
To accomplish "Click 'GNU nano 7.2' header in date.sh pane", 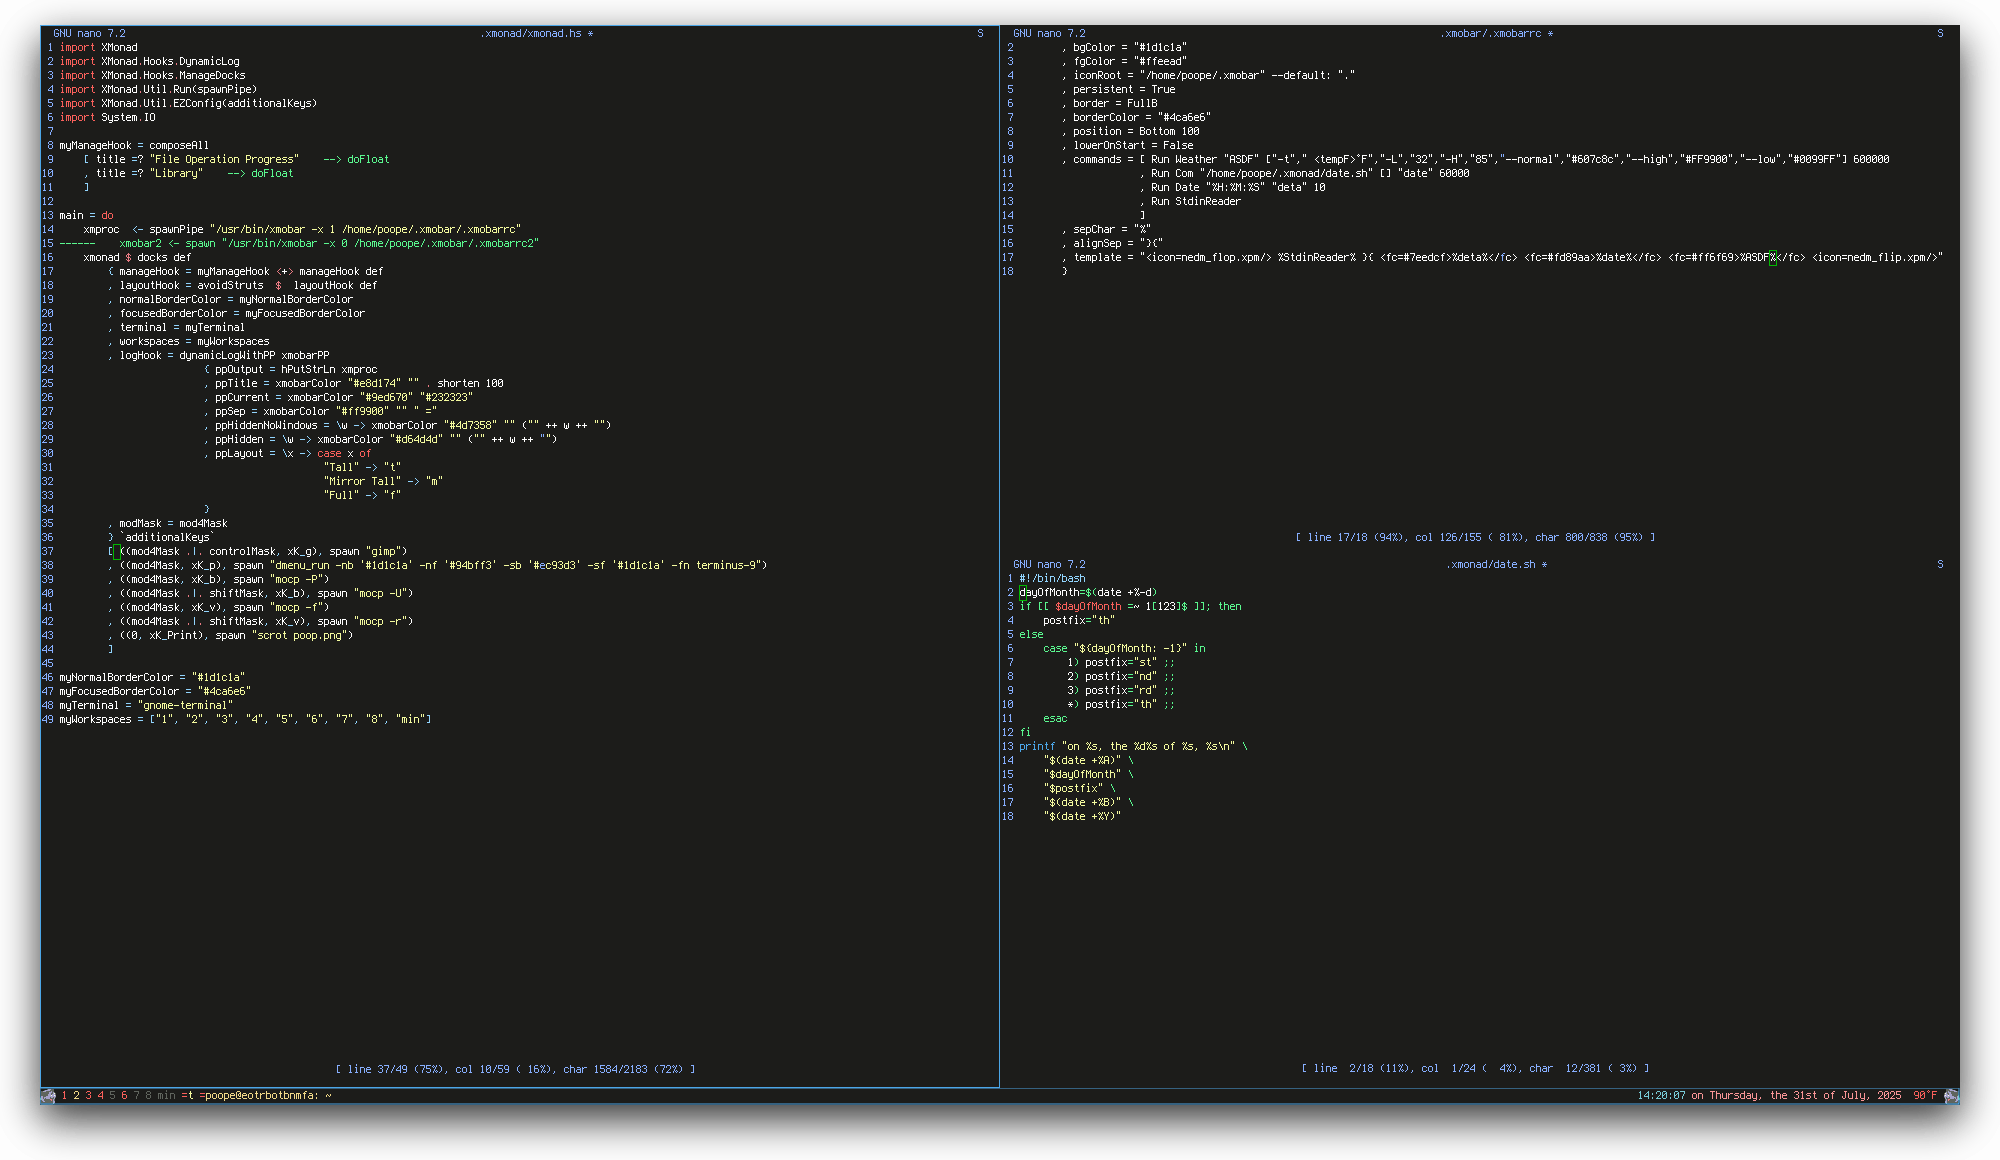I will pyautogui.click(x=1049, y=565).
